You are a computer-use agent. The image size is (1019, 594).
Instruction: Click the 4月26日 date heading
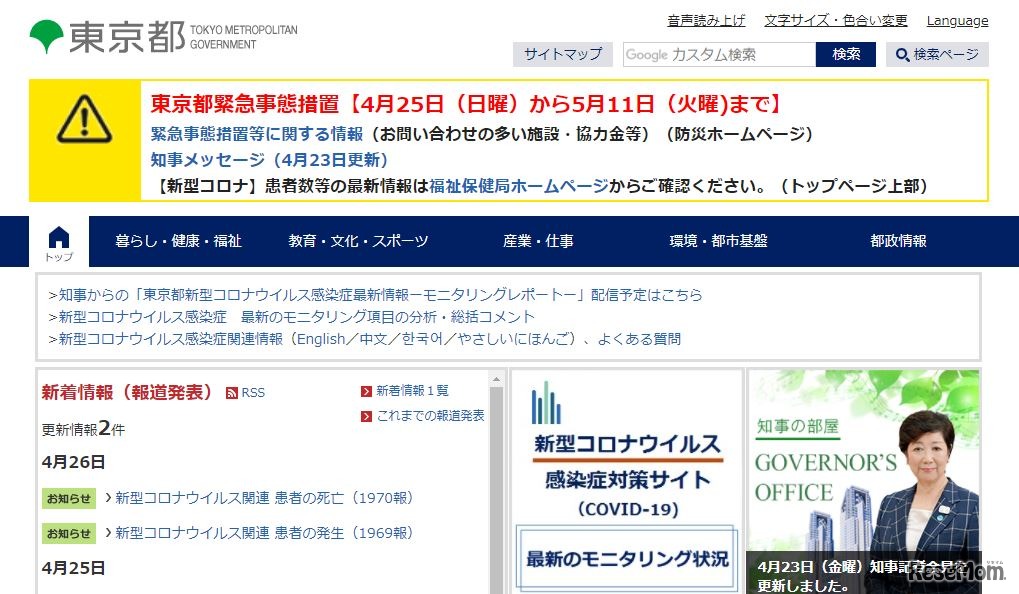[x=73, y=463]
